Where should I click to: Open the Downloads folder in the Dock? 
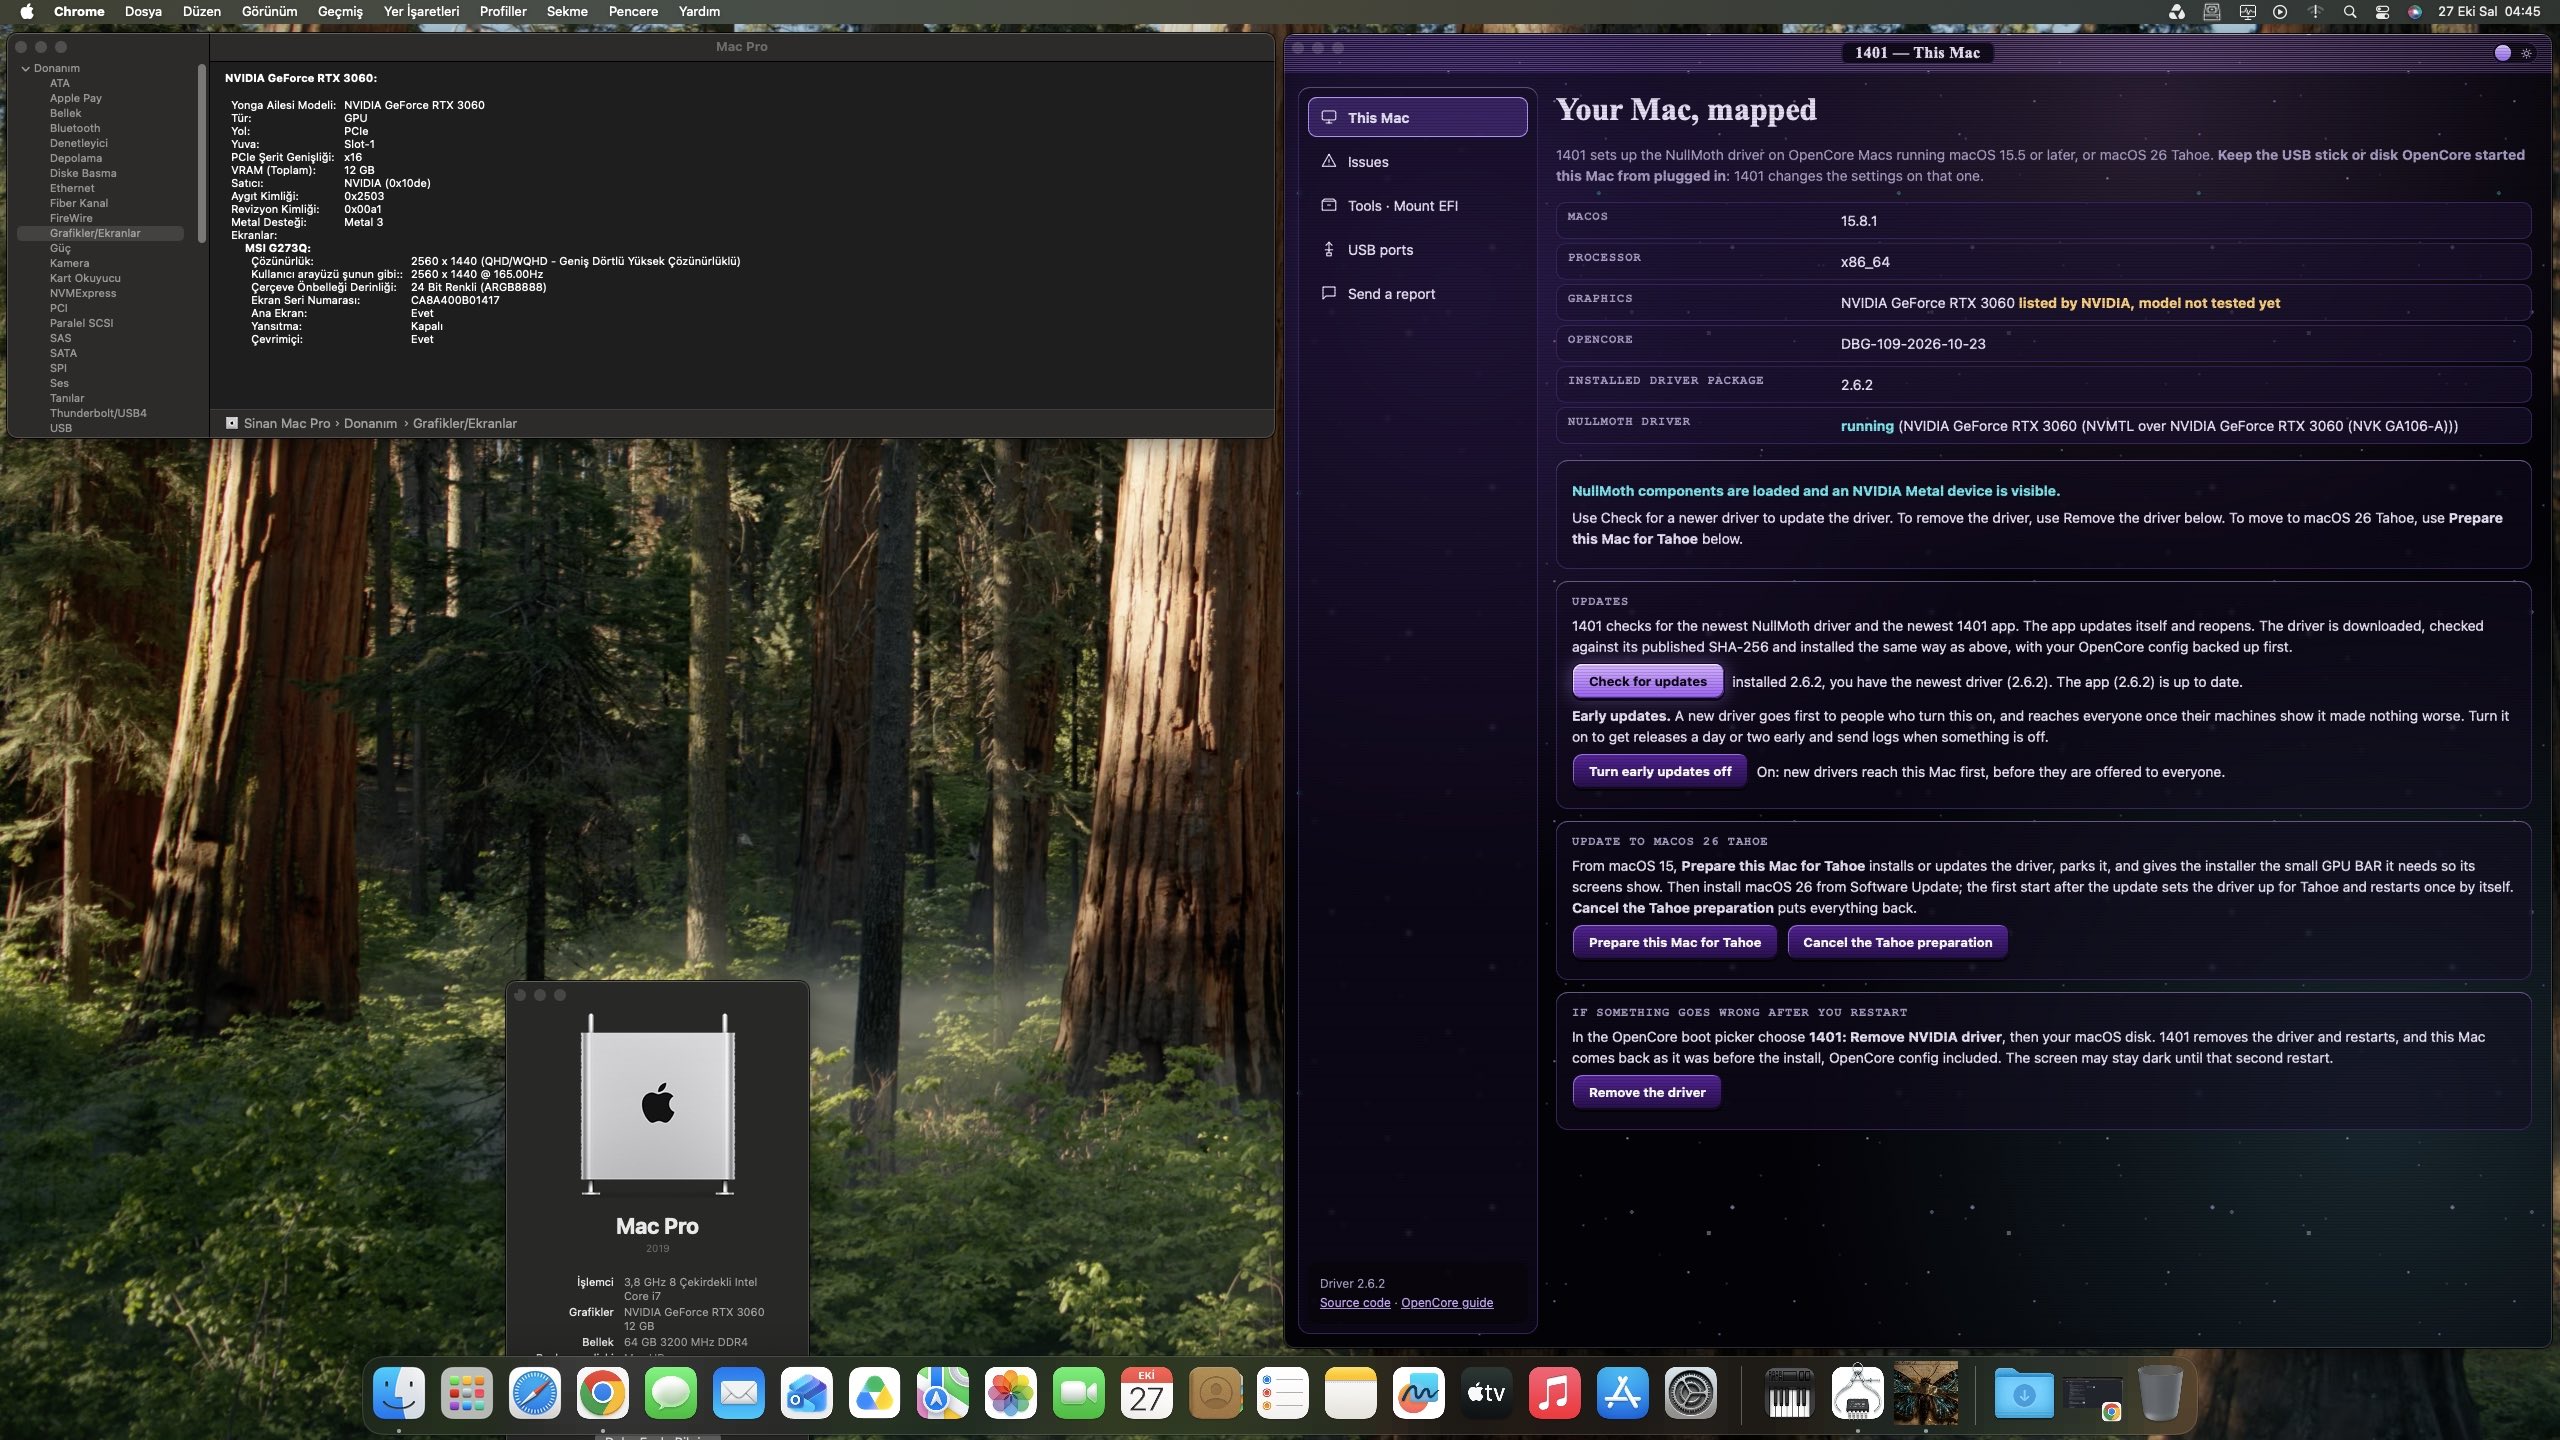point(2024,1392)
